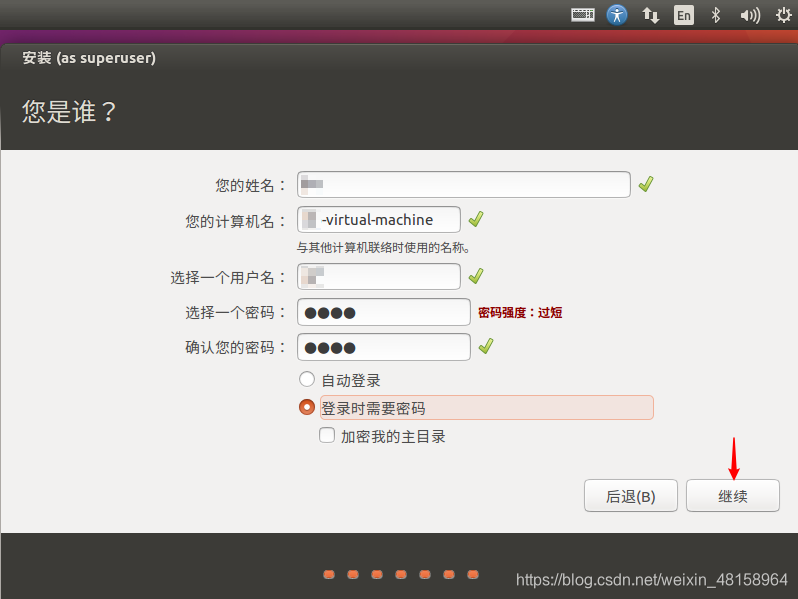The width and height of the screenshot is (798, 599).
Task: Click the 与其他计算机联络时使用的名称 hint text
Action: tap(383, 248)
